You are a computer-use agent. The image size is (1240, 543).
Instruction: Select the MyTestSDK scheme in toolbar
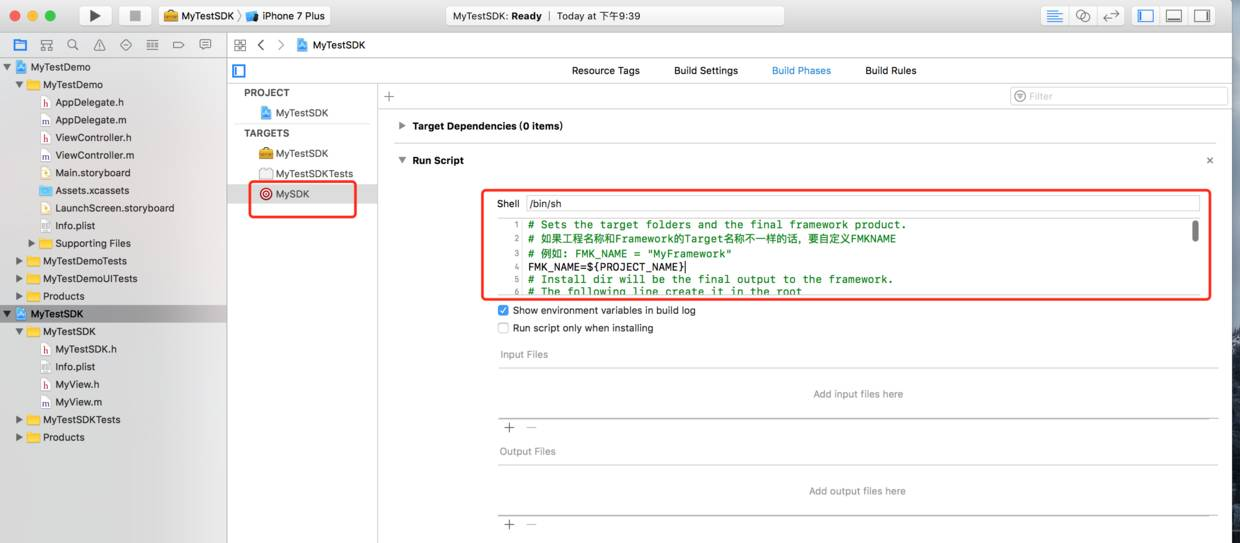(199, 16)
